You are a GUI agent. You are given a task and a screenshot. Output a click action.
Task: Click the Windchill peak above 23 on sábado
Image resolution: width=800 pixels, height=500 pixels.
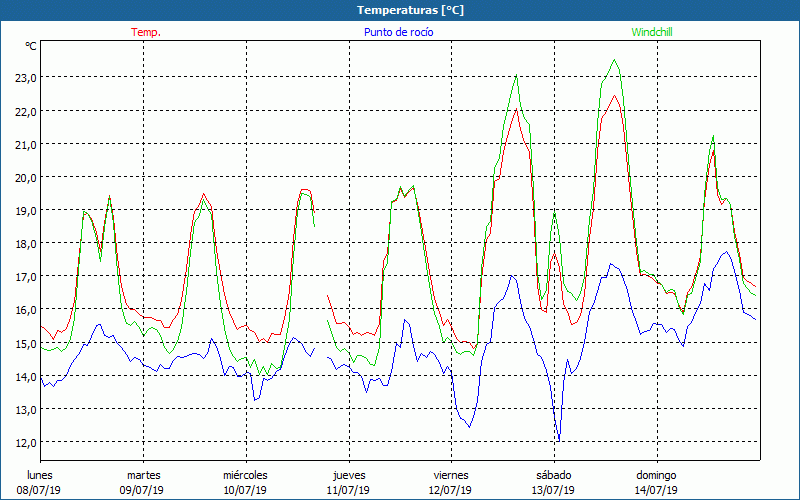(615, 60)
